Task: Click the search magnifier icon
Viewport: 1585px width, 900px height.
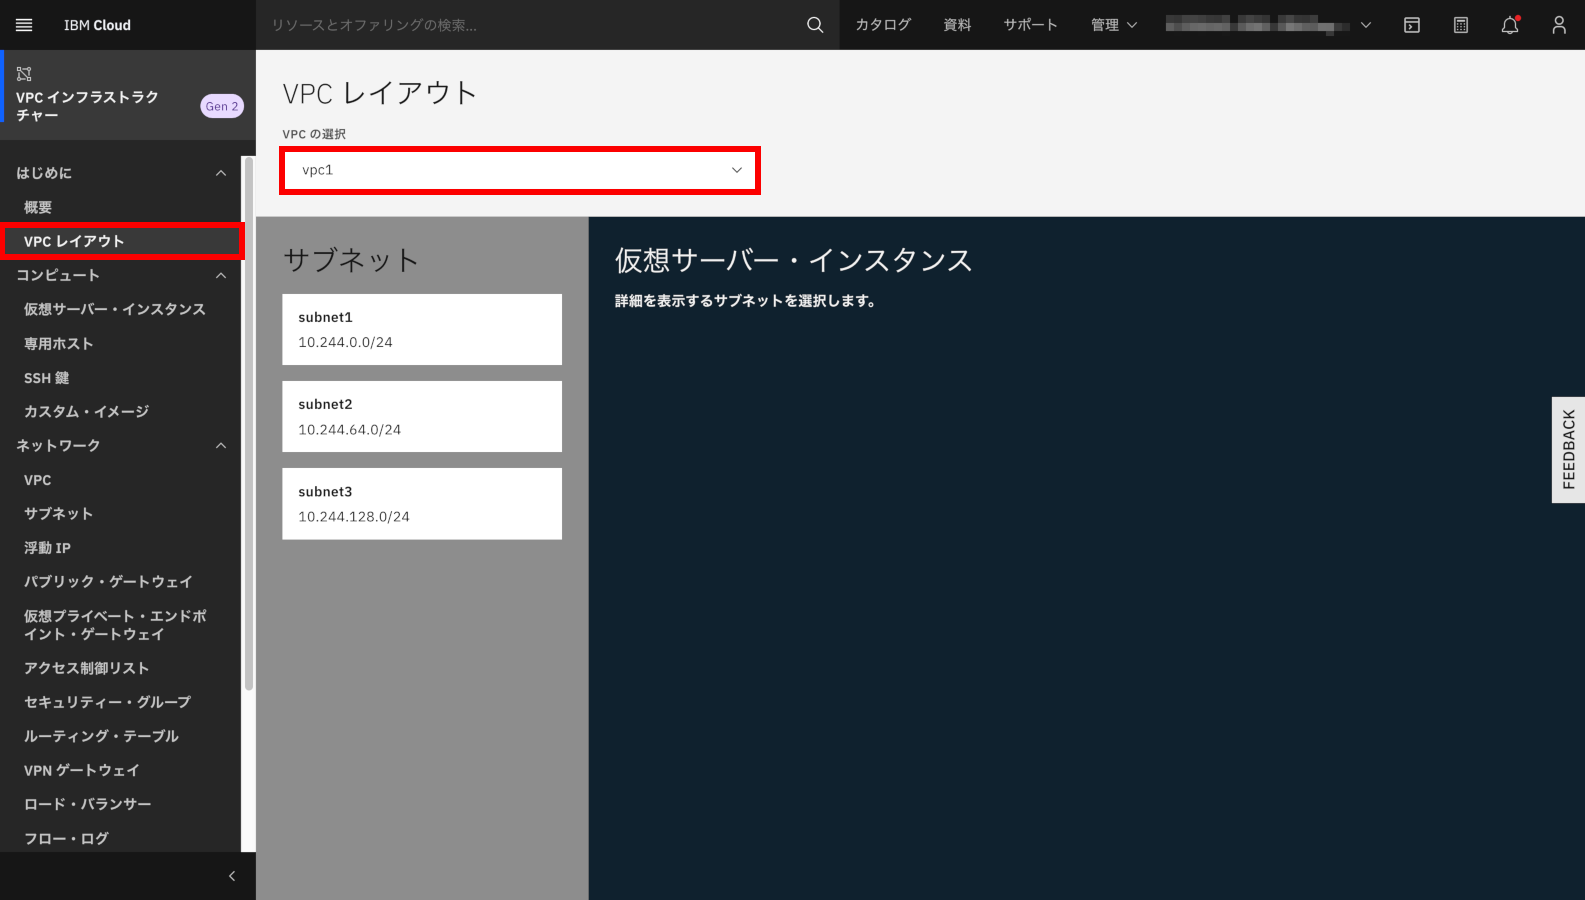Action: point(815,25)
